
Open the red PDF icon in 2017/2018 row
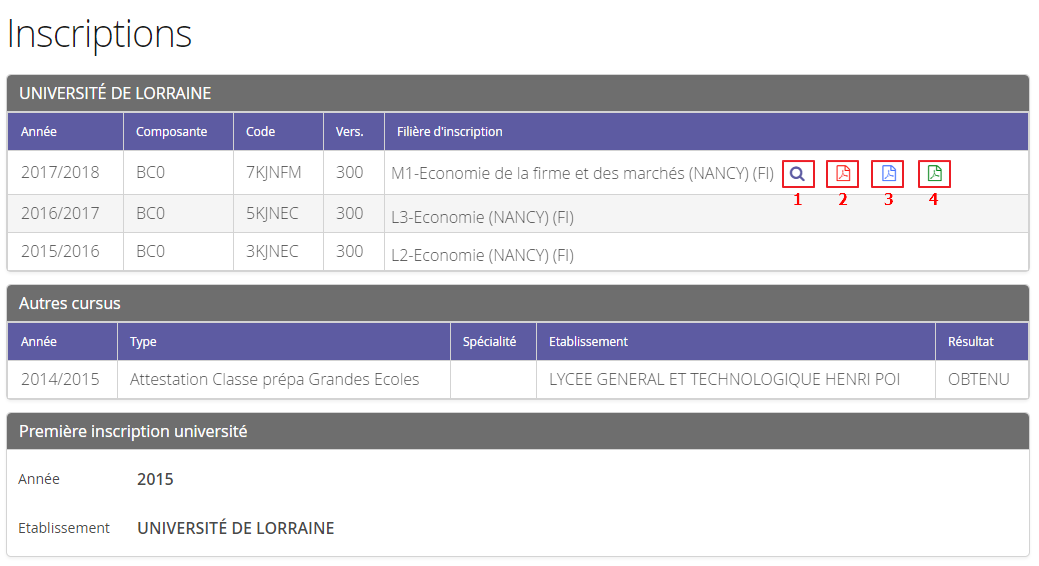(842, 174)
